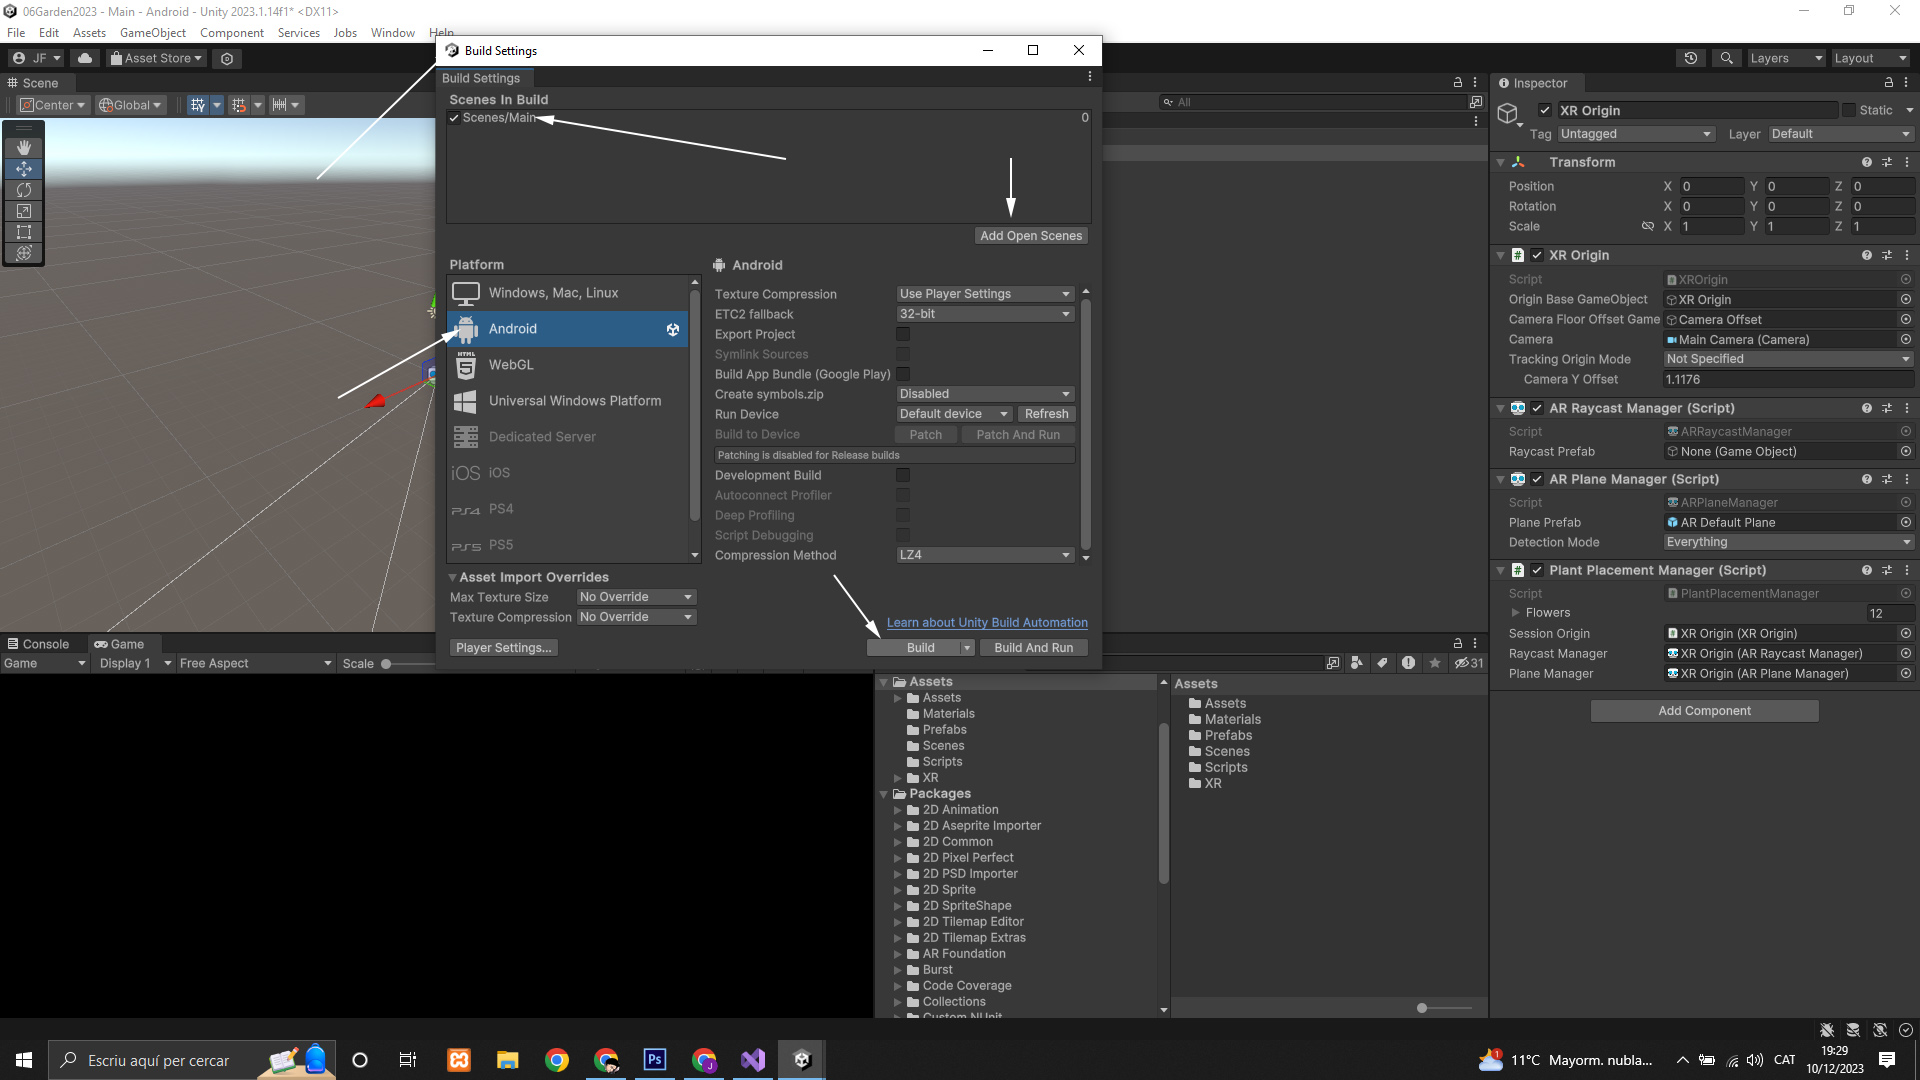This screenshot has width=1920, height=1080.
Task: Expand the AR Foundation package folder
Action: point(898,954)
